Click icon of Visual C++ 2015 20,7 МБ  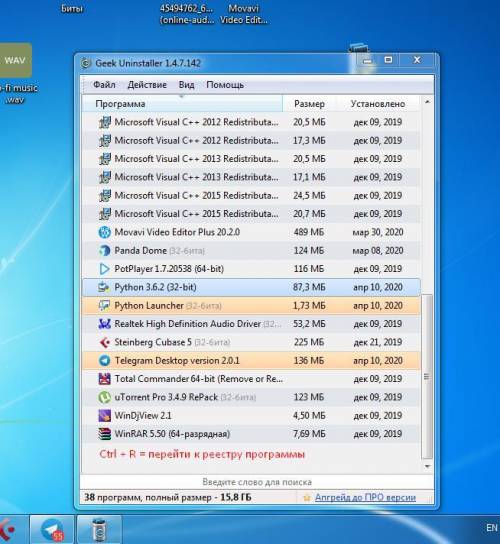104,214
